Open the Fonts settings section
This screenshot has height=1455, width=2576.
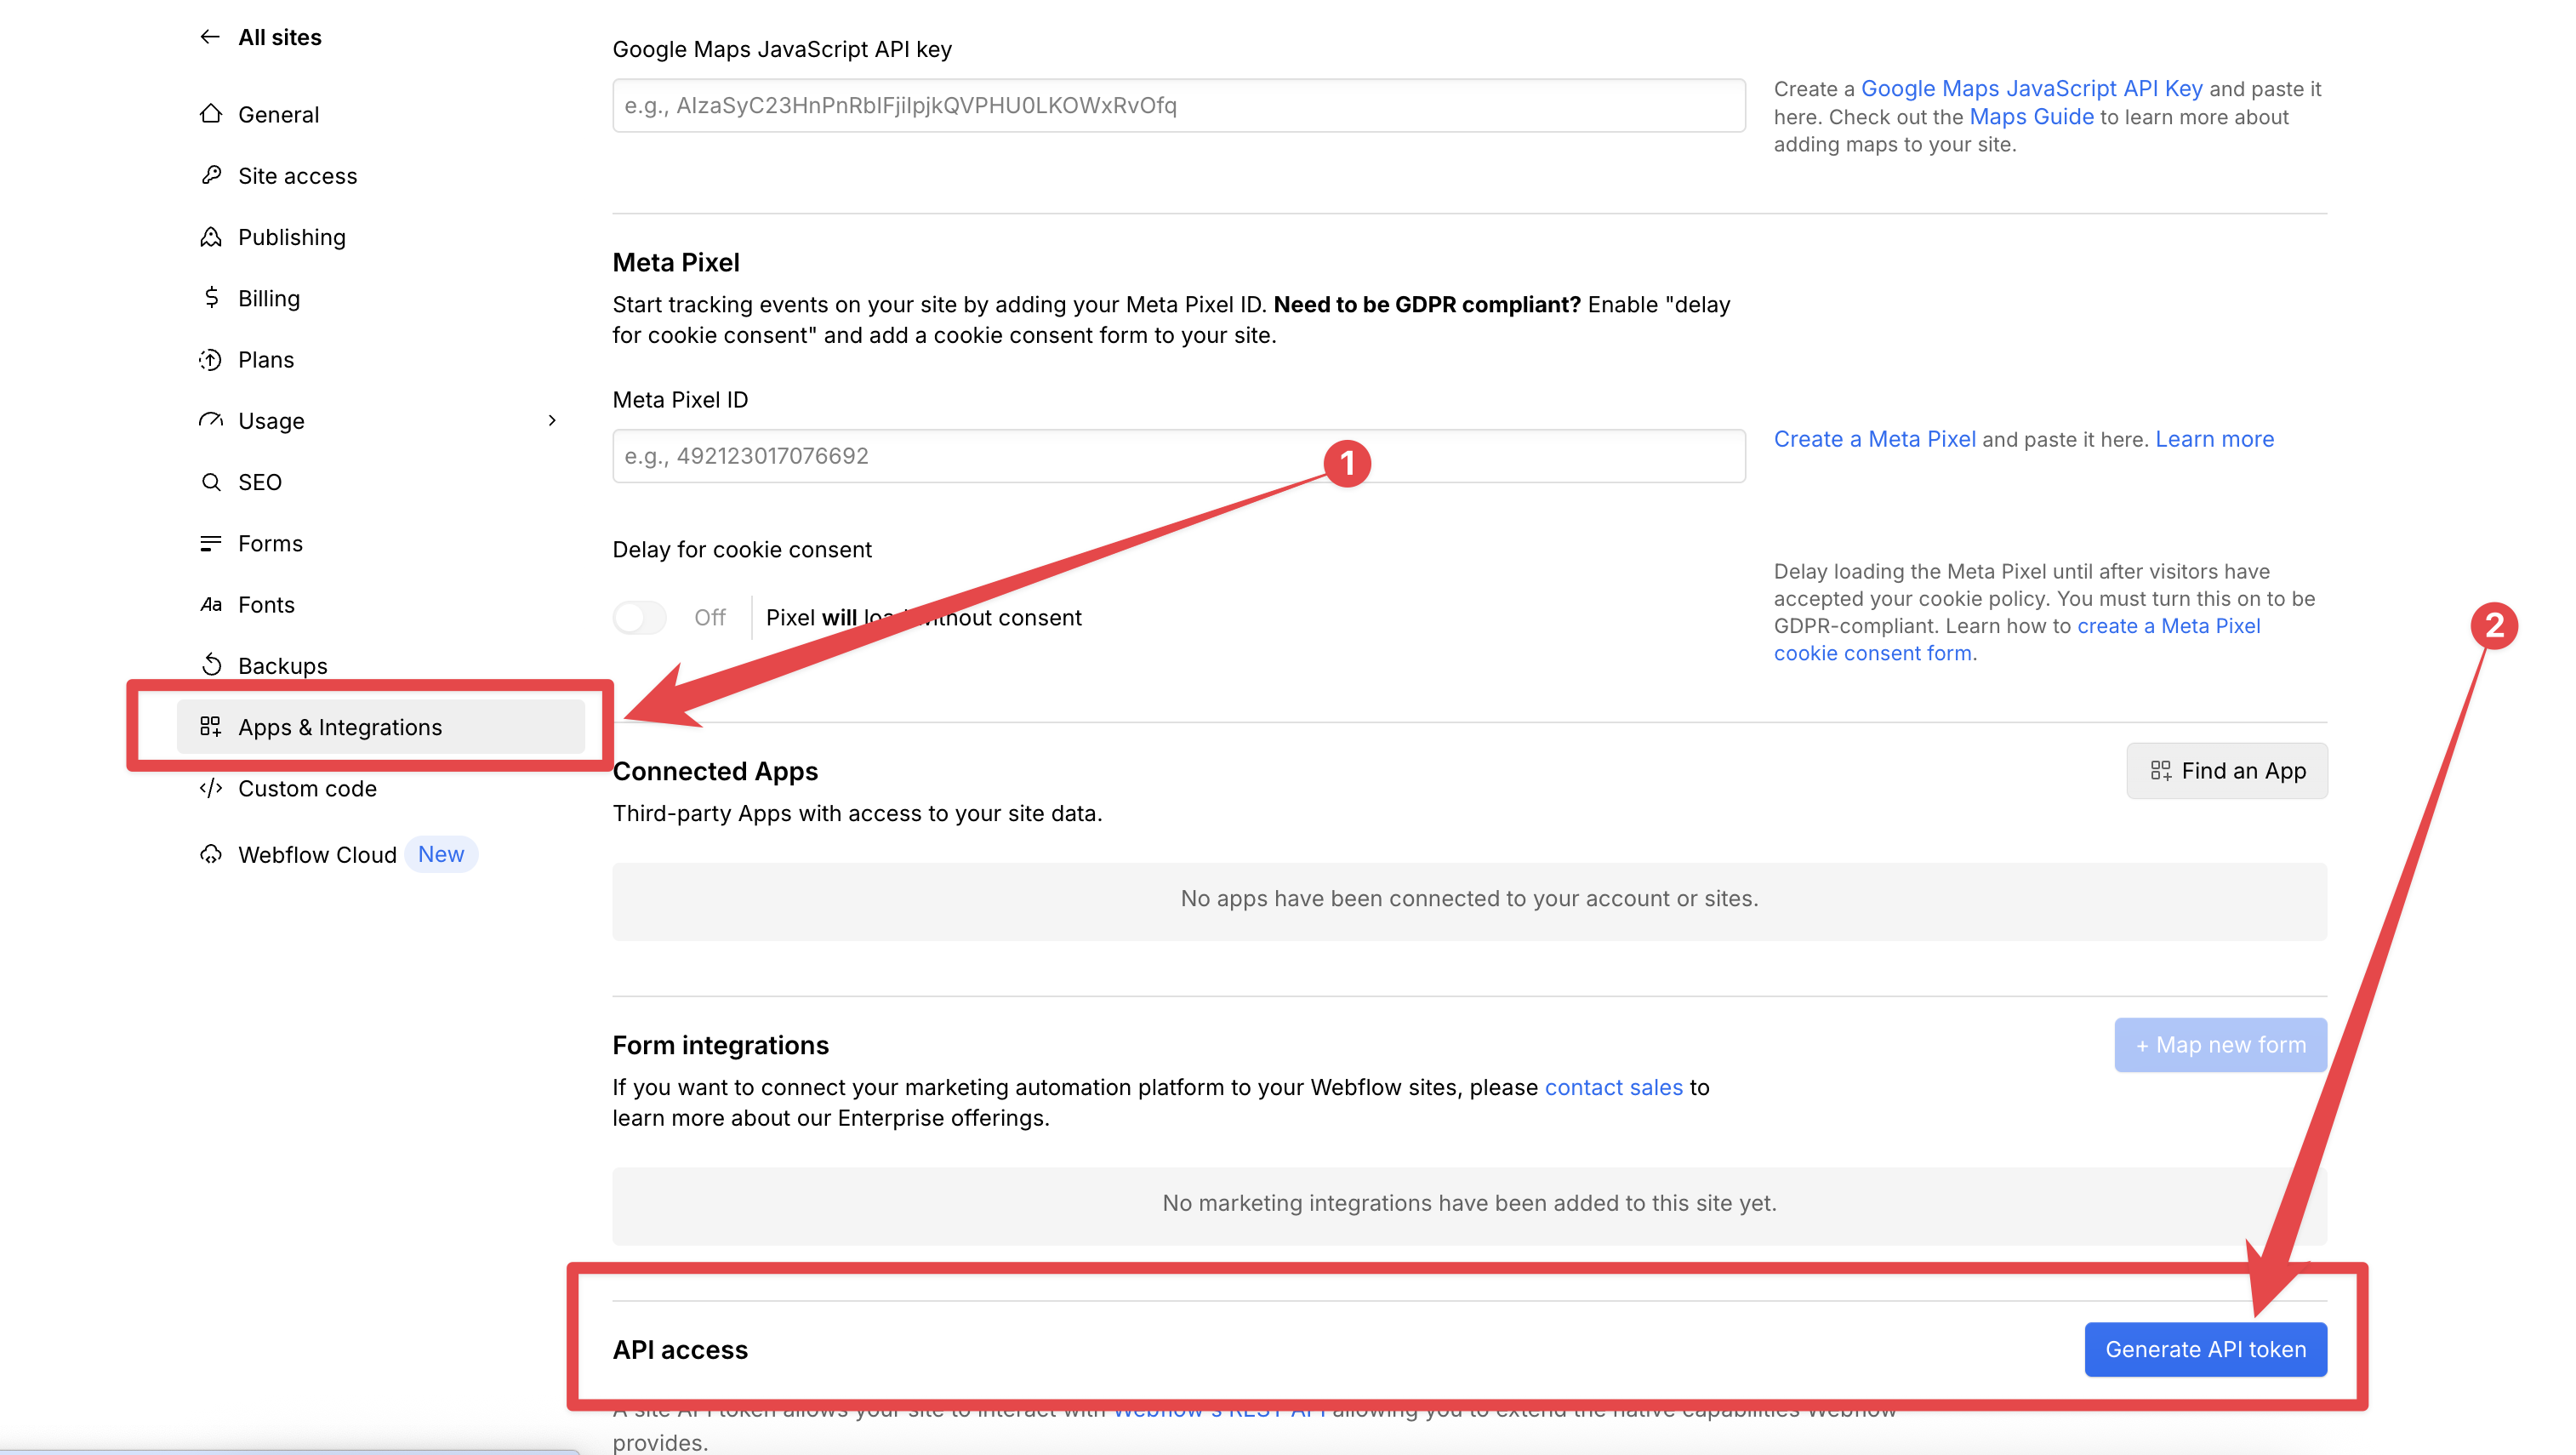tap(266, 604)
